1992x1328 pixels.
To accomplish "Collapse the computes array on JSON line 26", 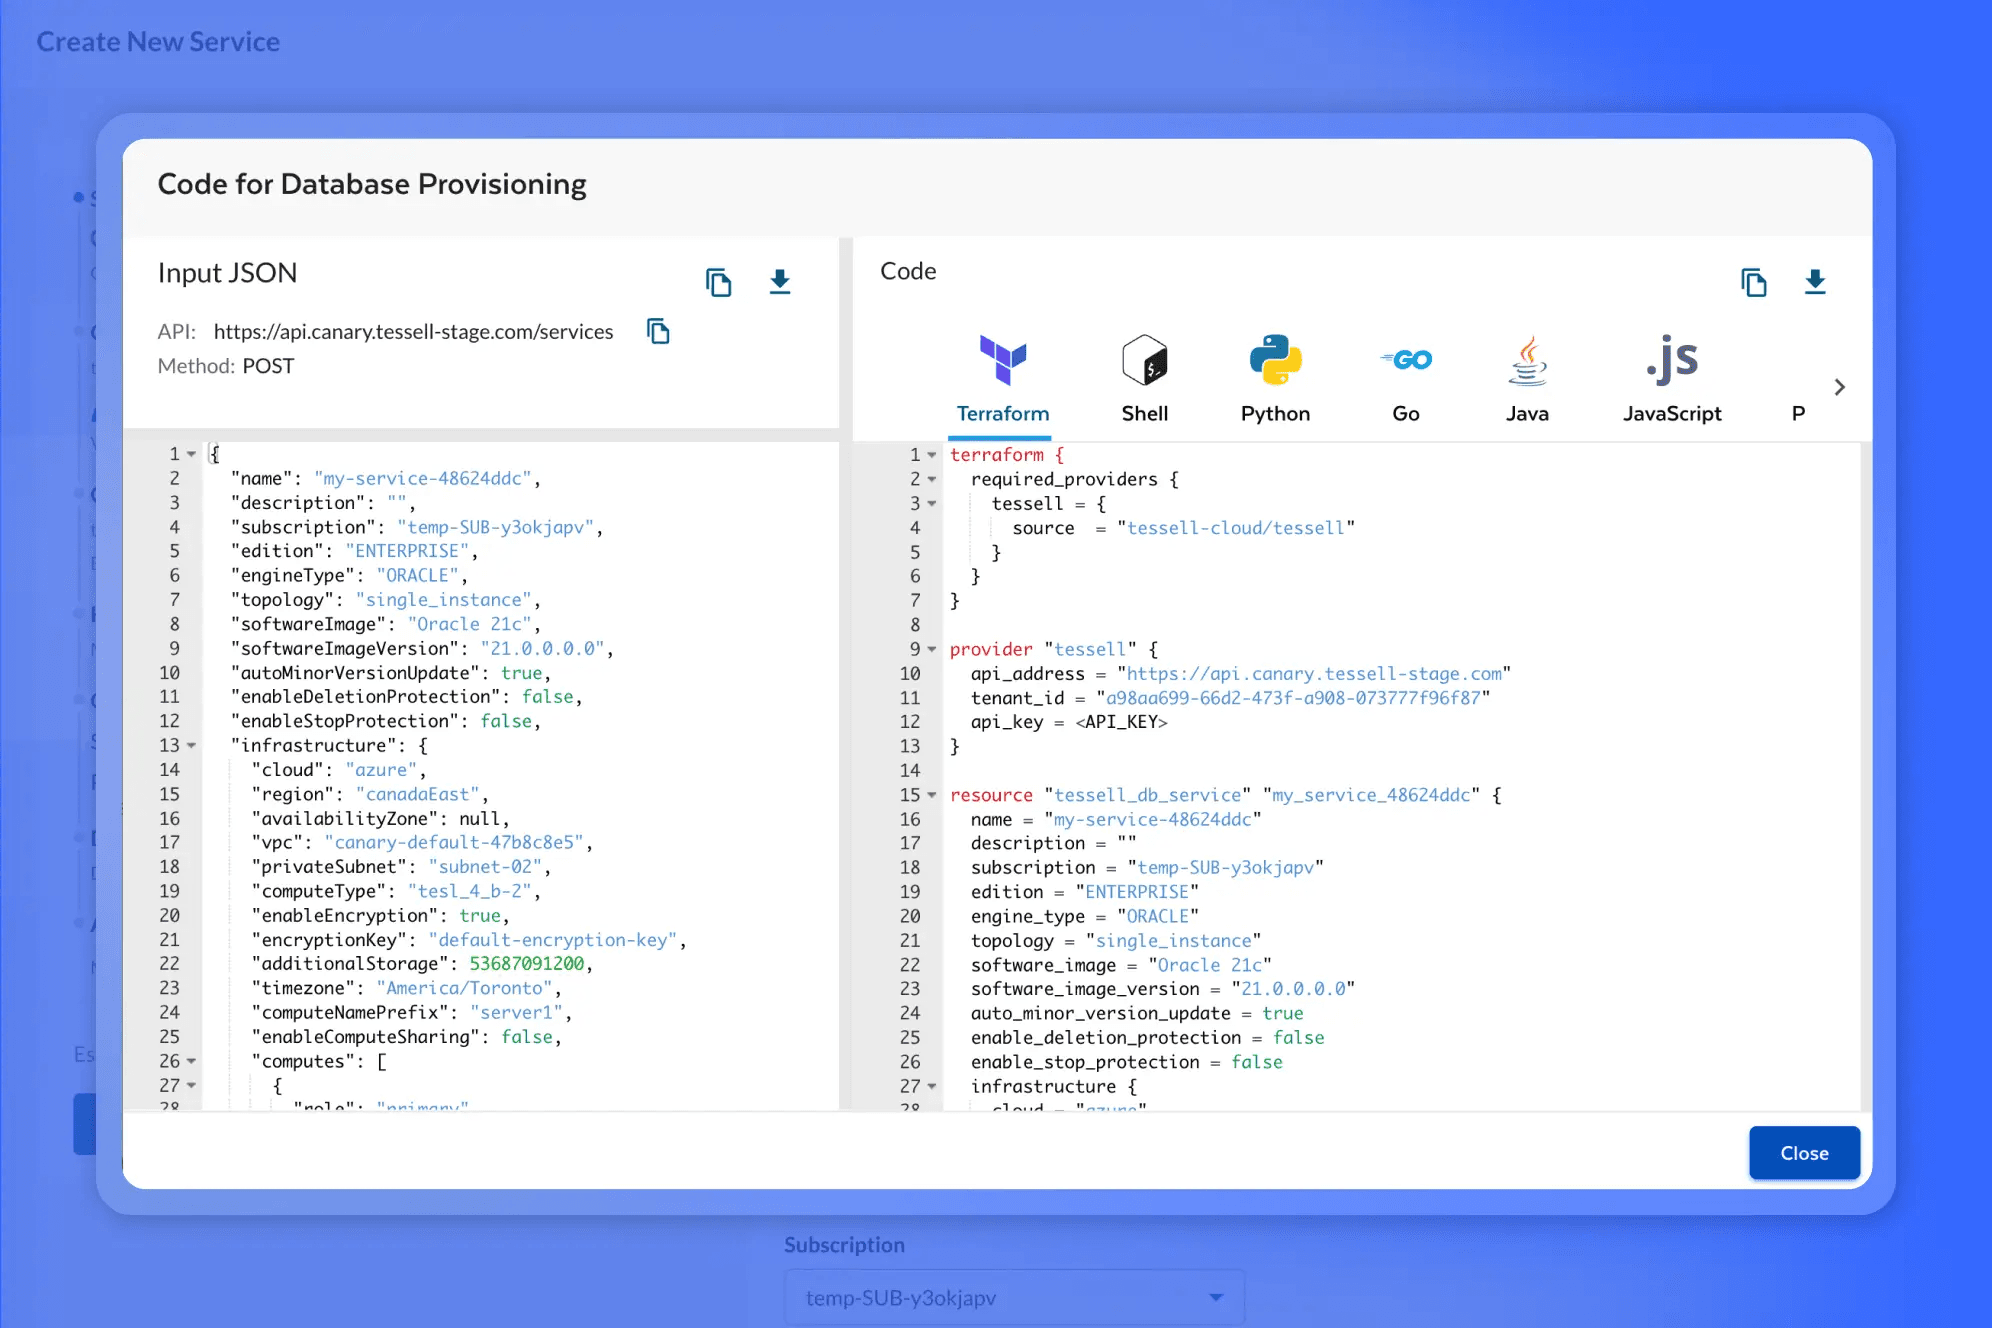I will pyautogui.click(x=192, y=1062).
